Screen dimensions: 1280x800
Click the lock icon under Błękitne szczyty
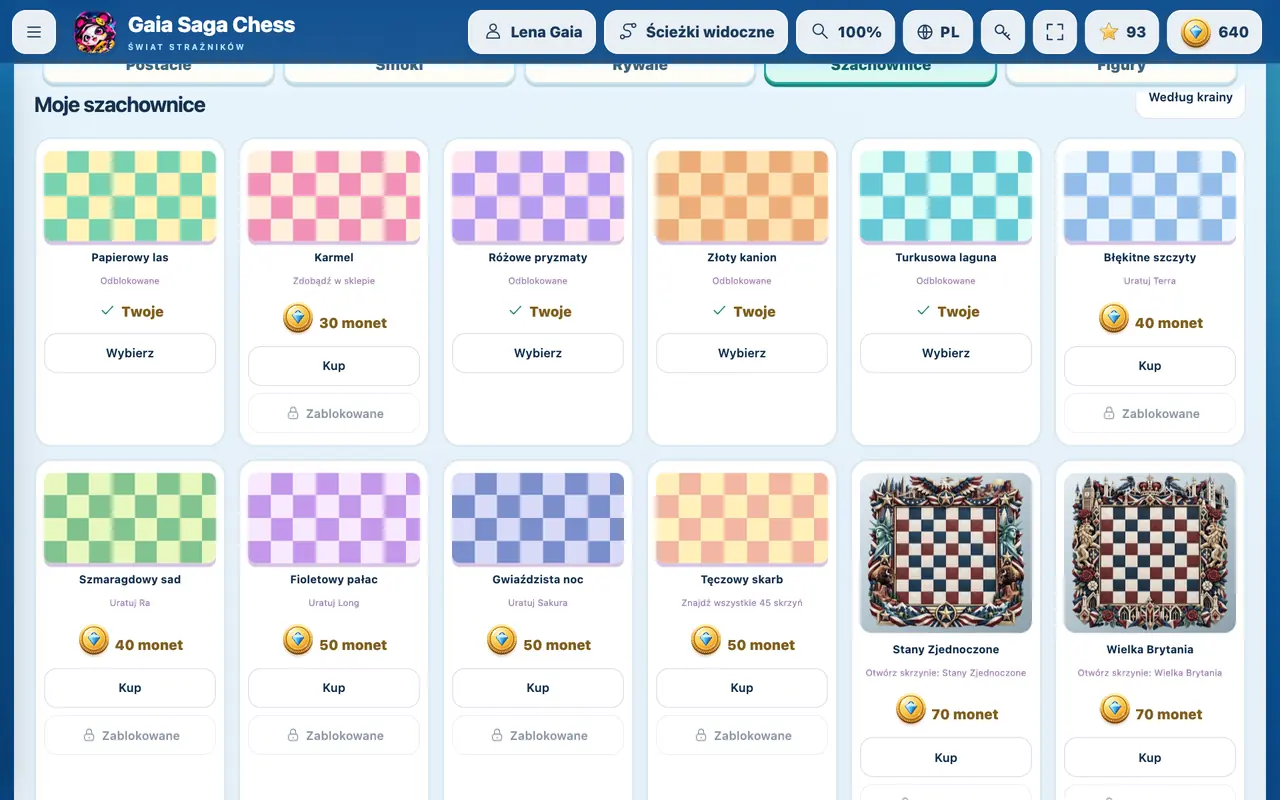1109,413
